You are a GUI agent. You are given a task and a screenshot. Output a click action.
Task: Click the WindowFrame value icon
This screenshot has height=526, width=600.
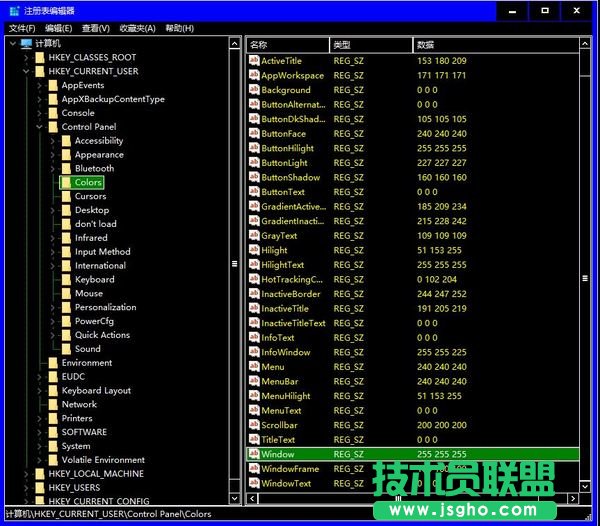pyautogui.click(x=254, y=469)
